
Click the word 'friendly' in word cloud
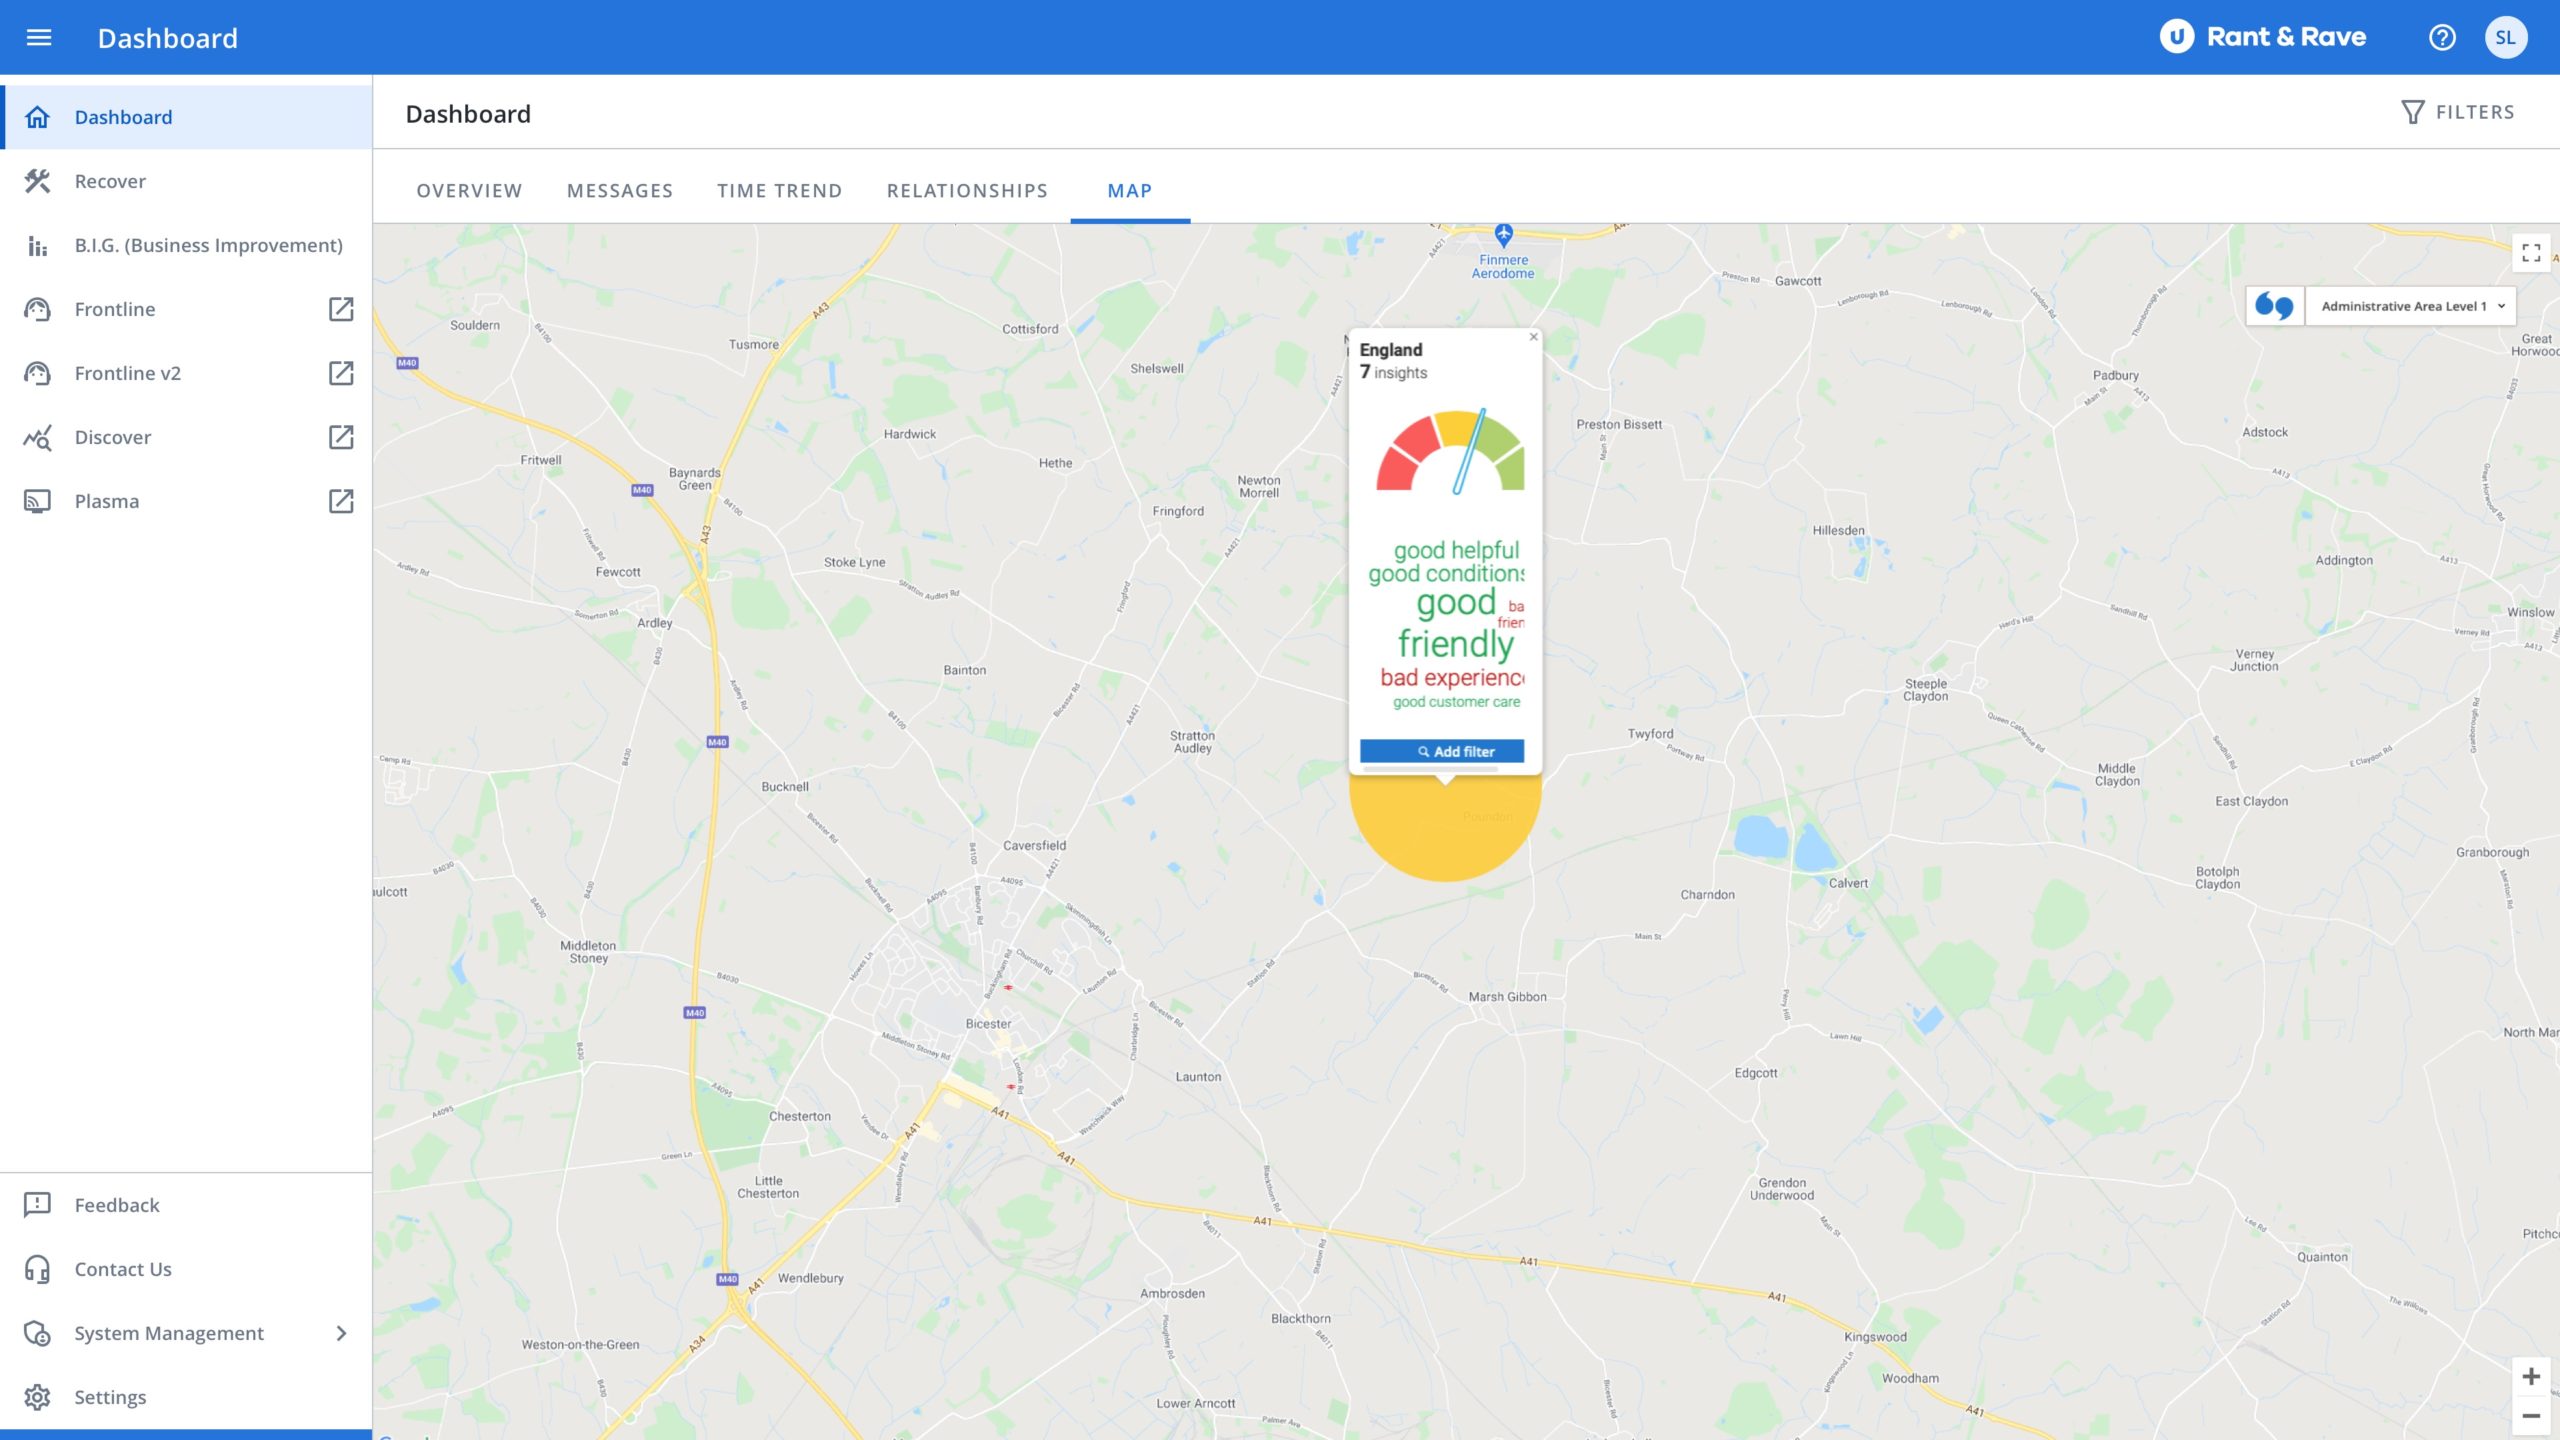coord(1455,643)
